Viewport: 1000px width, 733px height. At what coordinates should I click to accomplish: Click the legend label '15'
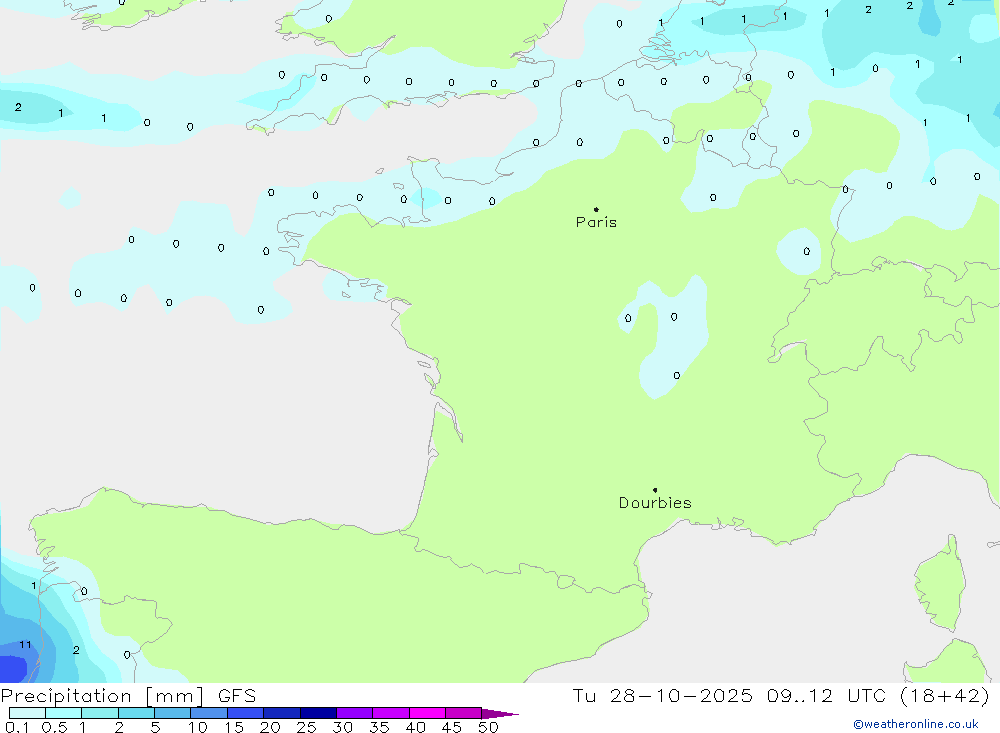(234, 727)
